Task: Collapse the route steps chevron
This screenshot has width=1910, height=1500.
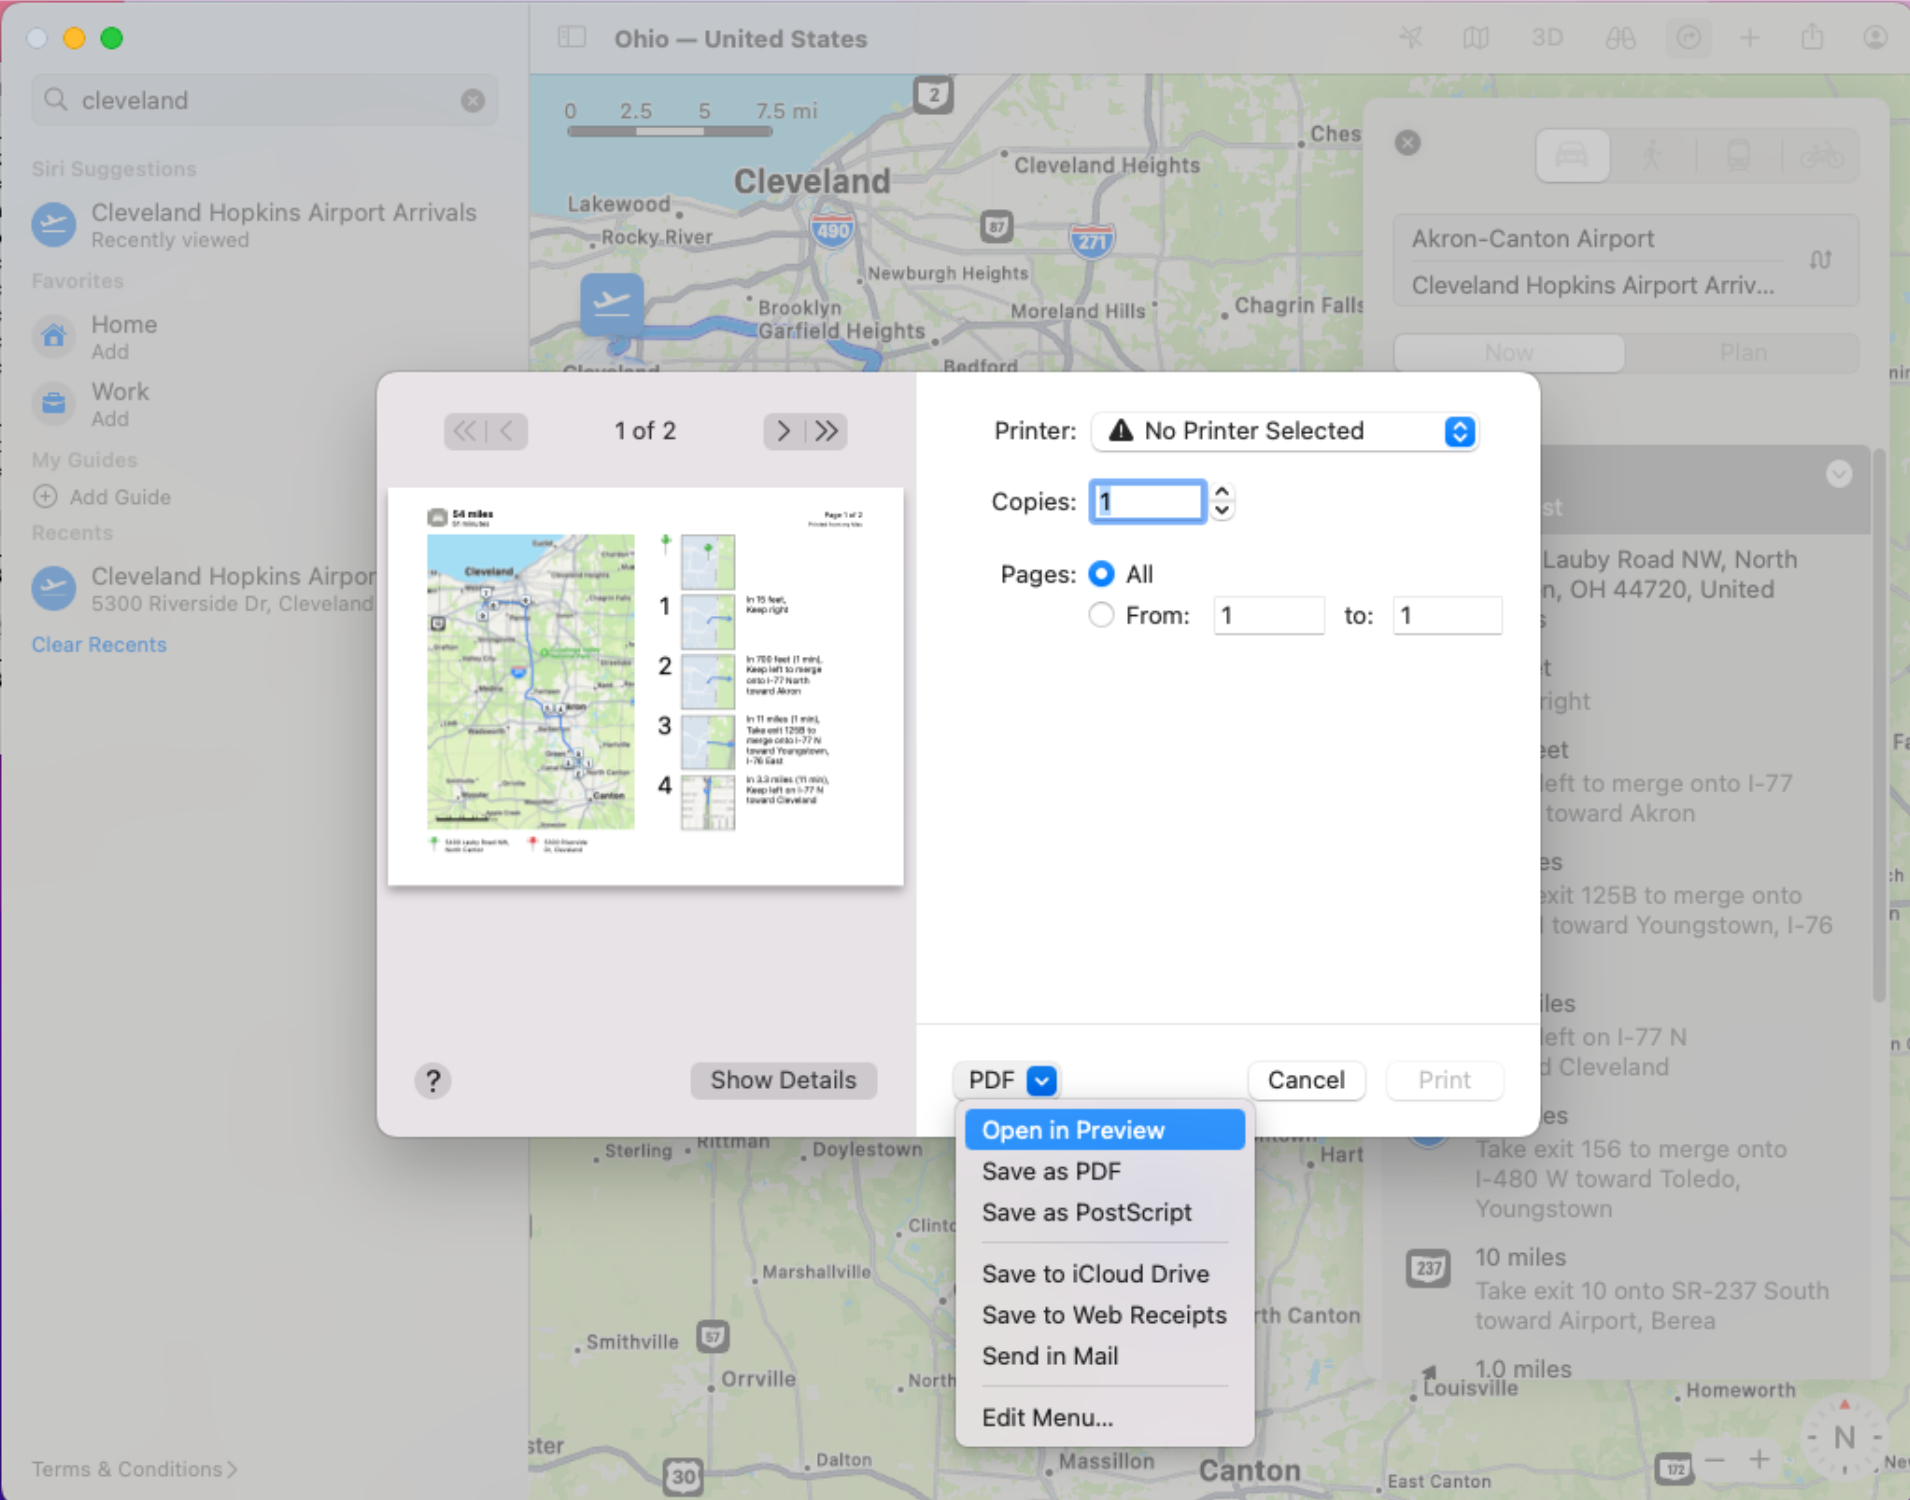Action: [1839, 474]
